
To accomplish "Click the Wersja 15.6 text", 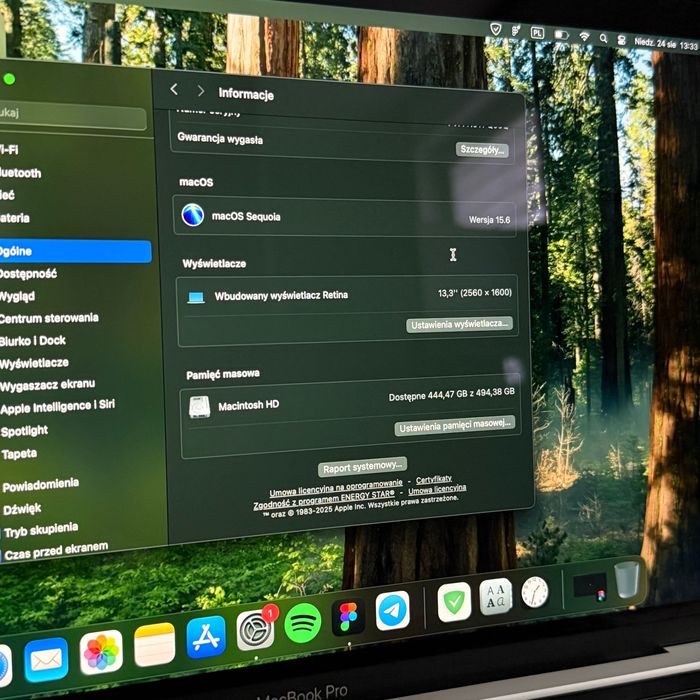I will [x=489, y=219].
